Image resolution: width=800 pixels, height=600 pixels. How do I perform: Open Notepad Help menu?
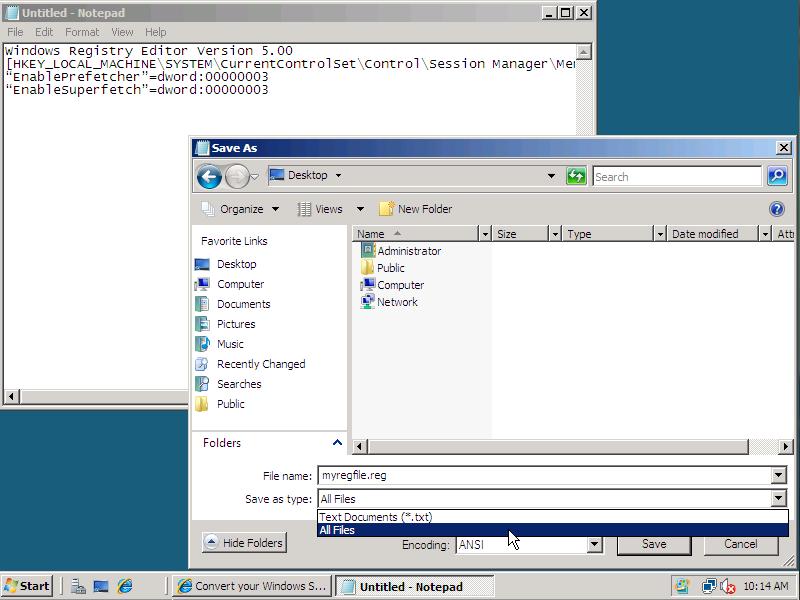pos(156,32)
